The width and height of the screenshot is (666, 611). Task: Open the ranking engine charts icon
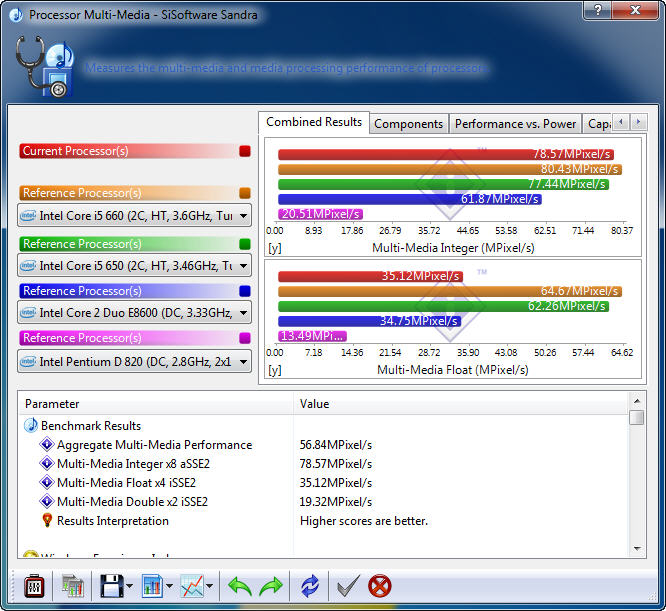pos(73,586)
